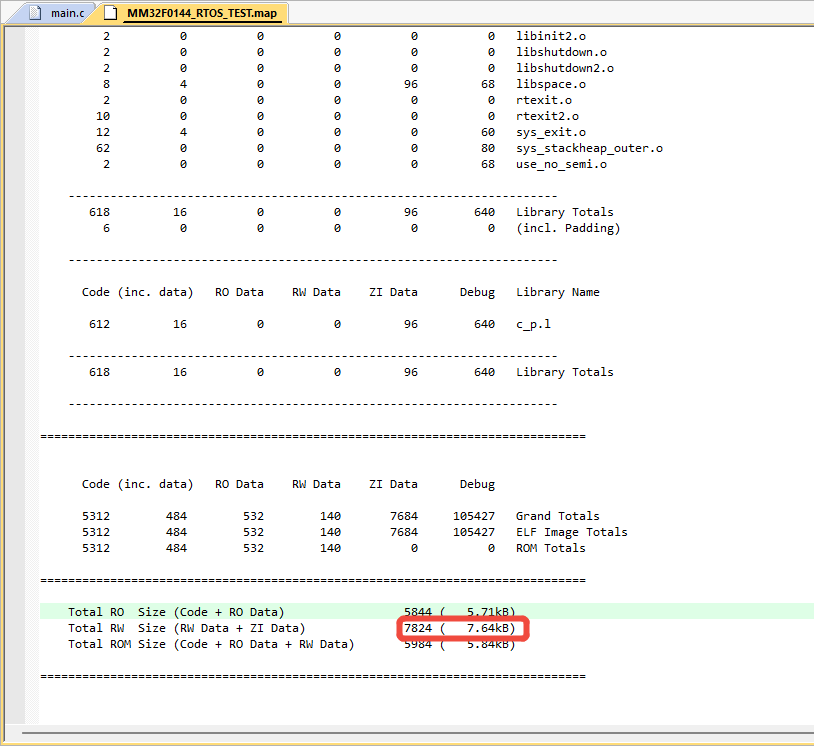The image size is (814, 746).
Task: Click the main.c file icon
Action: pyautogui.click(x=35, y=13)
